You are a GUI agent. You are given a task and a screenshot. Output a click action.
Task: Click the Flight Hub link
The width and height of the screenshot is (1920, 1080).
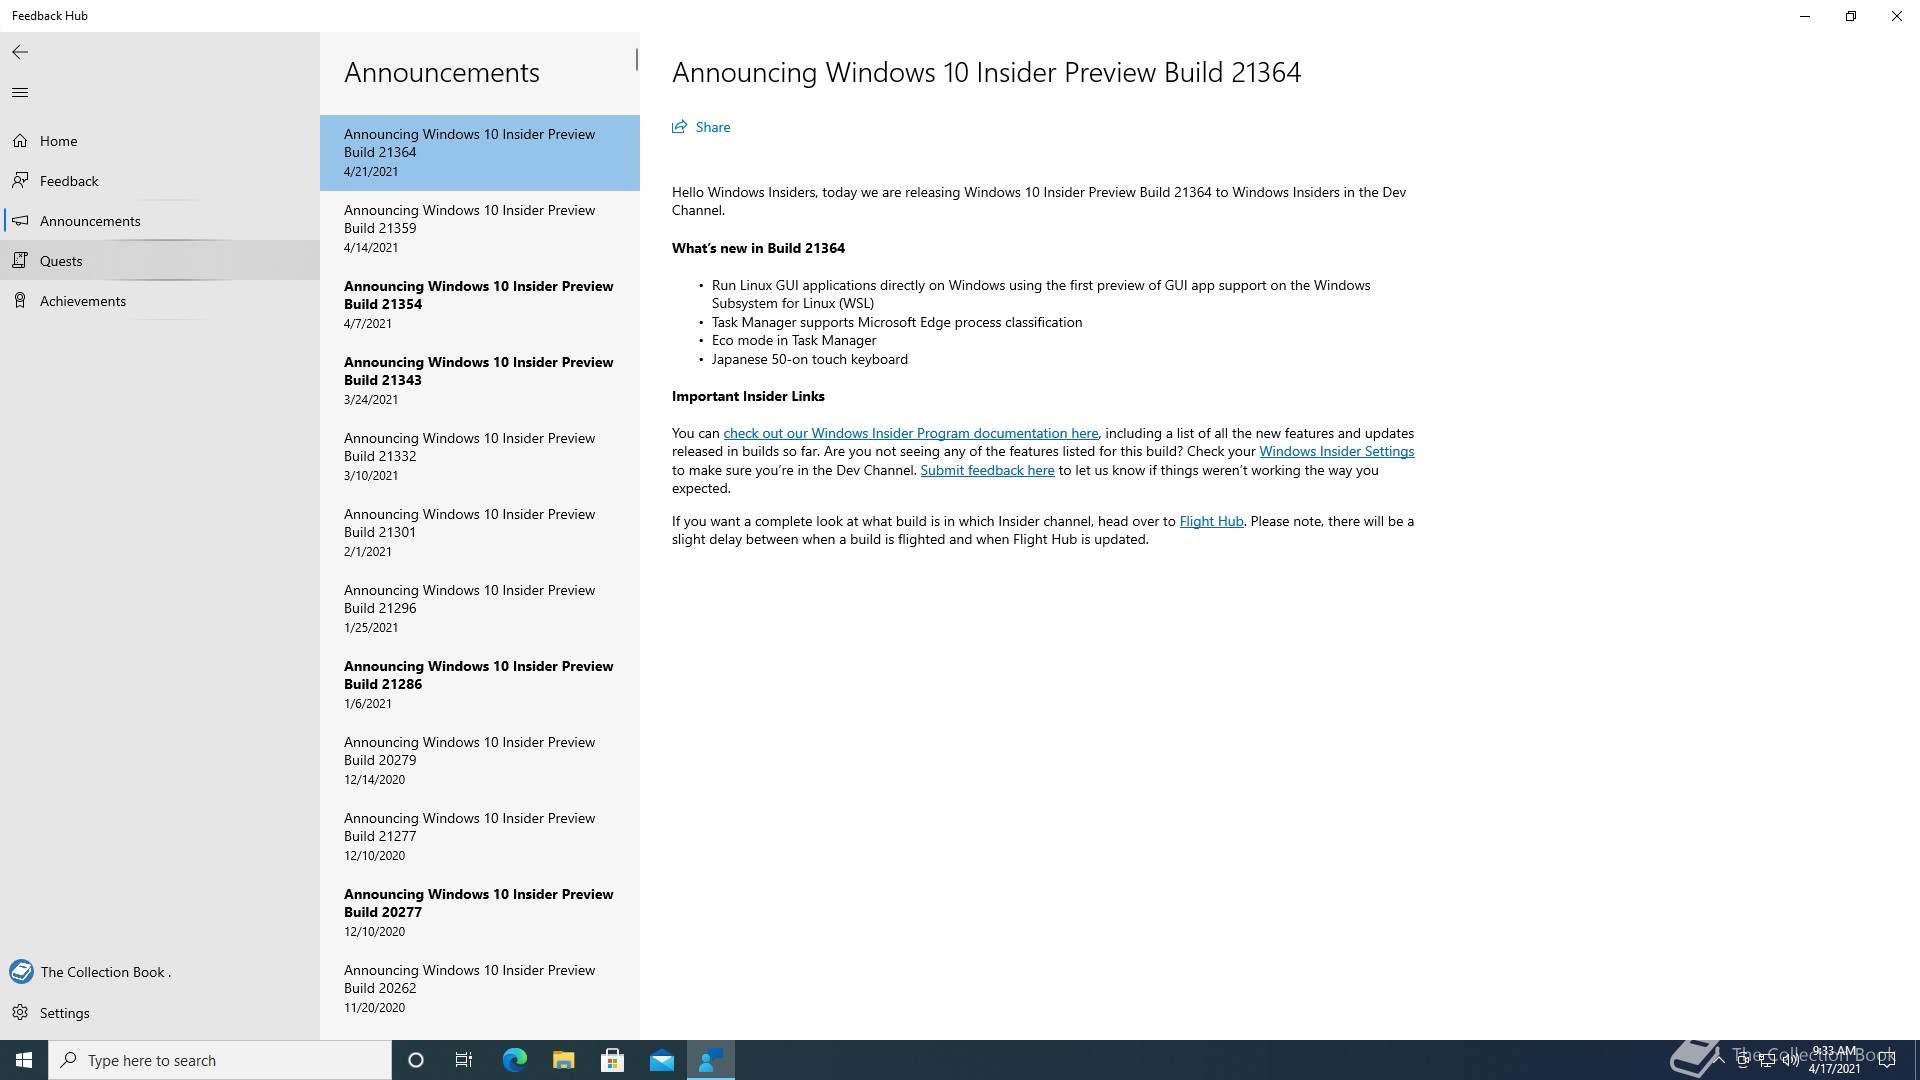[x=1211, y=521]
